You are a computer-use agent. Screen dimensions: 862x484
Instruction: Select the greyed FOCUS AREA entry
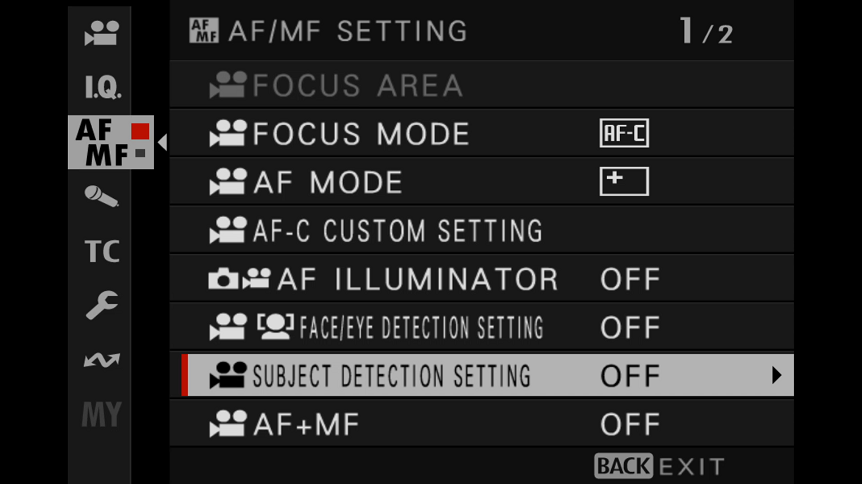pyautogui.click(x=482, y=85)
